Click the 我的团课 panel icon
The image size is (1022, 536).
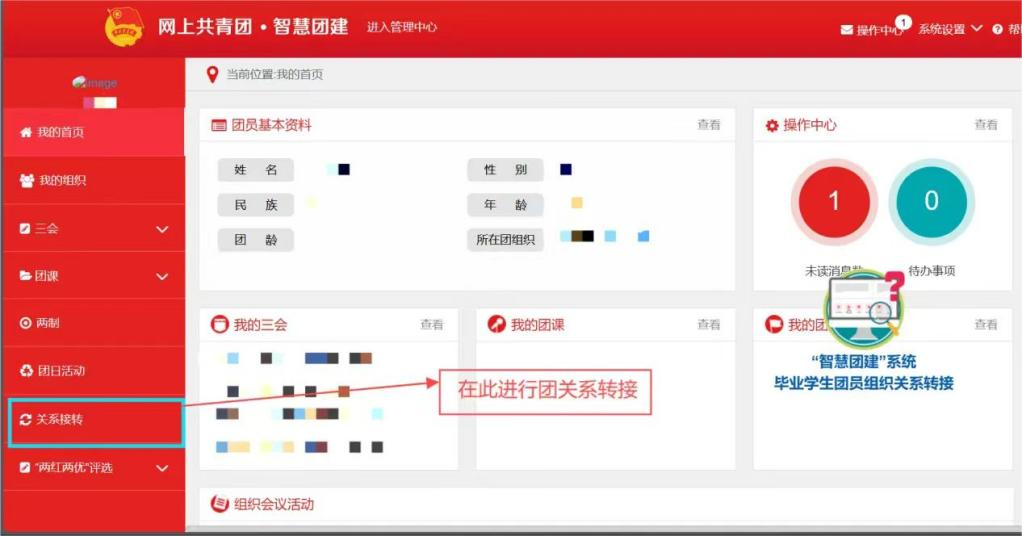coord(496,325)
